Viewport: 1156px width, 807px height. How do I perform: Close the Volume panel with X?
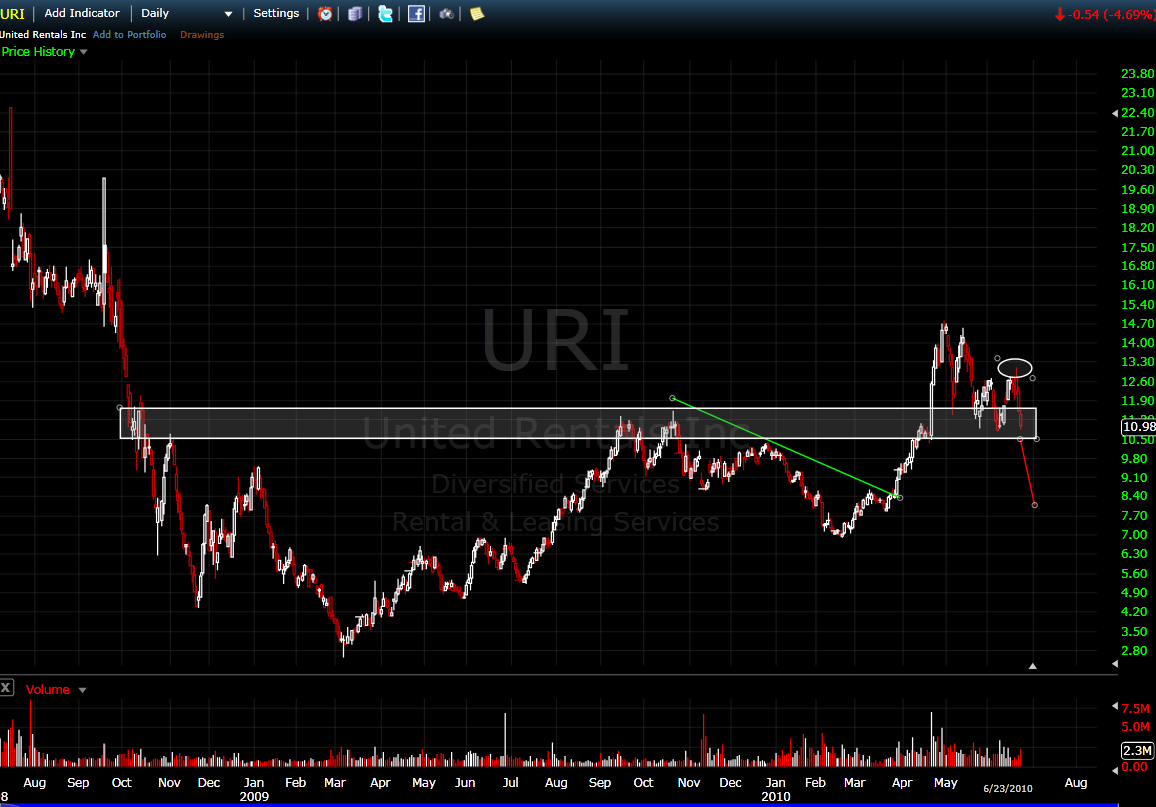[6, 688]
